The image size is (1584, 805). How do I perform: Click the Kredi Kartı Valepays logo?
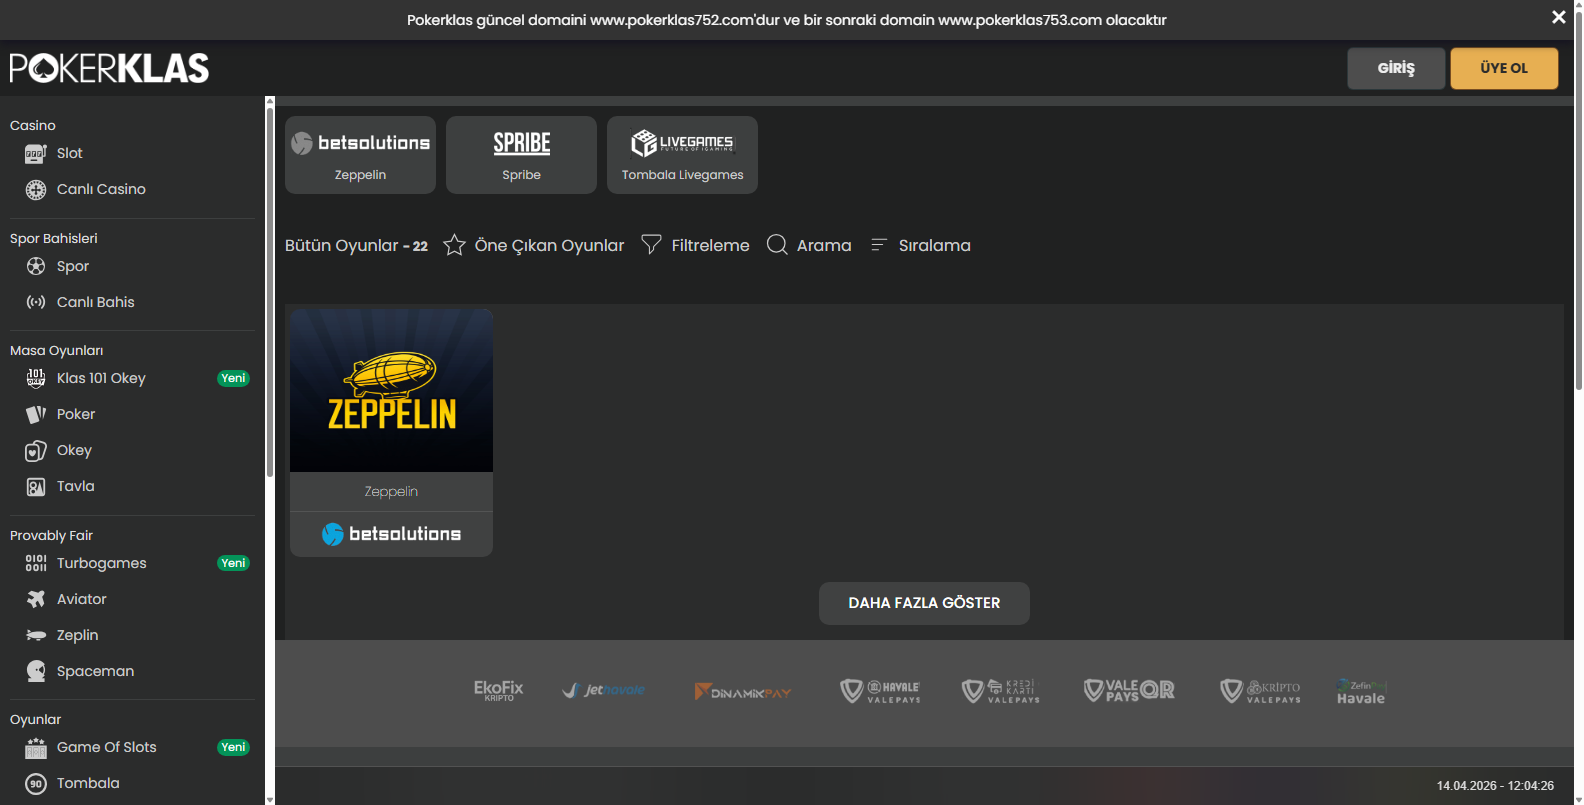click(x=1001, y=691)
